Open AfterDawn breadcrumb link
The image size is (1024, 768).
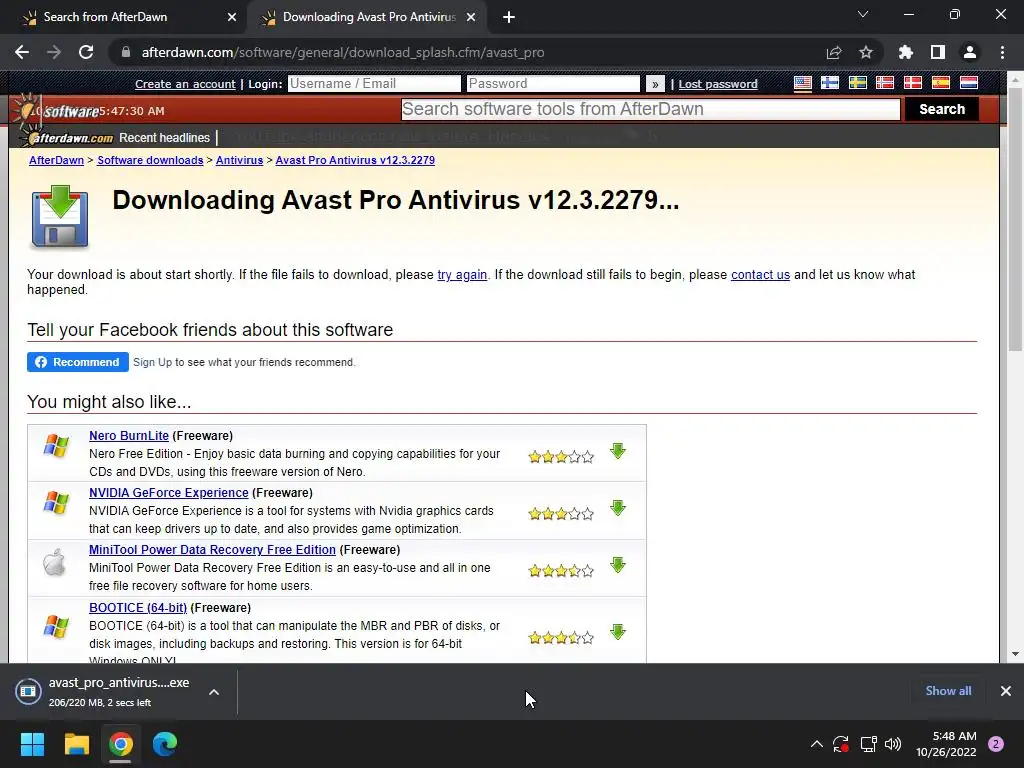(x=56, y=160)
